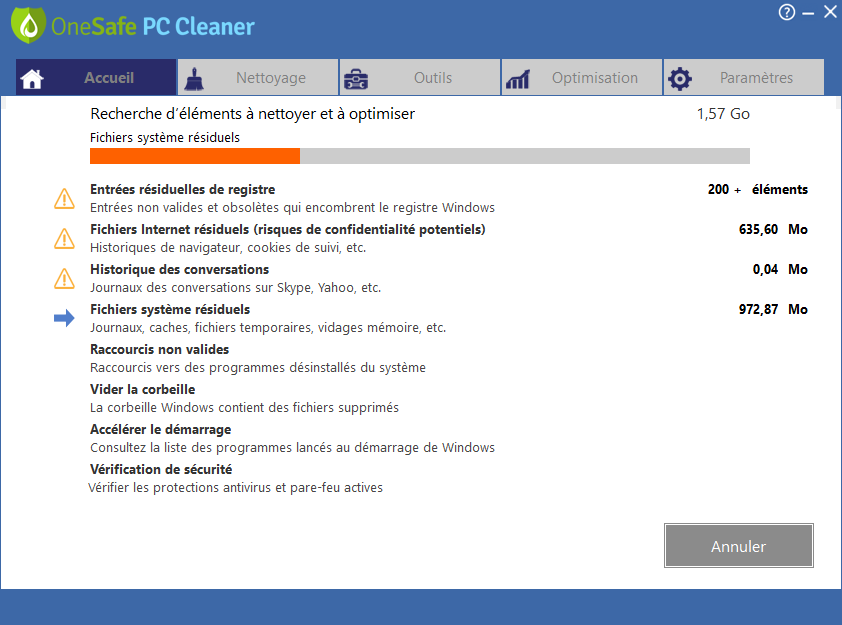This screenshot has width=842, height=625.
Task: Click 'Vérifier les protections antivirus' description
Action: click(x=236, y=488)
